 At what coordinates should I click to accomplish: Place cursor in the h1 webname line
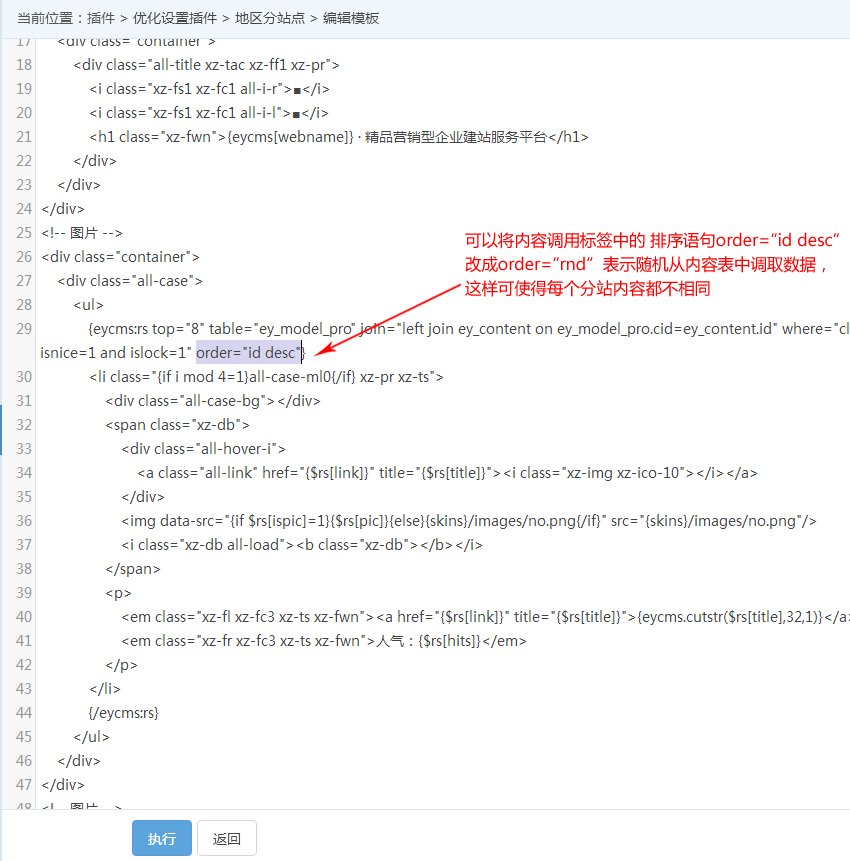(x=338, y=137)
